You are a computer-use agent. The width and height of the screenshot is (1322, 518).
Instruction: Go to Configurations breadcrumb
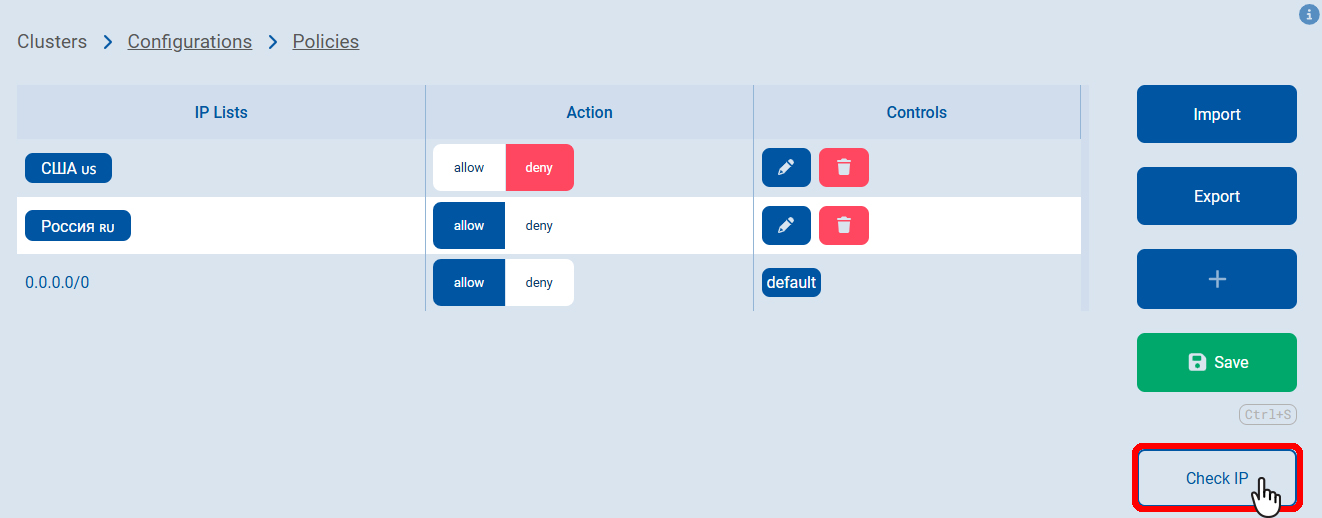tap(190, 42)
